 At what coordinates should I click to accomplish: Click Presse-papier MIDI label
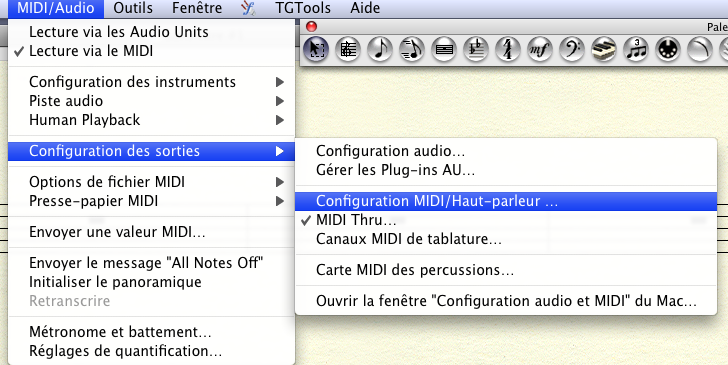click(93, 201)
